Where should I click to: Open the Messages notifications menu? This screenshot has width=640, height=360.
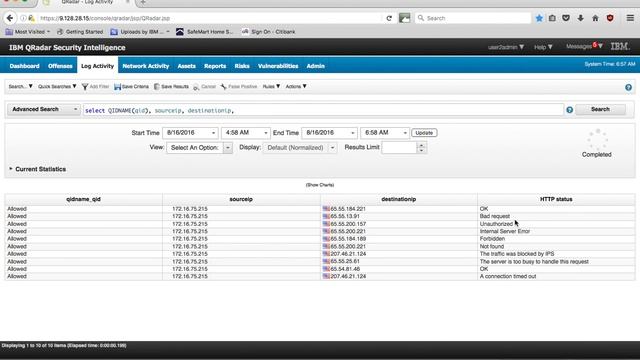[584, 47]
